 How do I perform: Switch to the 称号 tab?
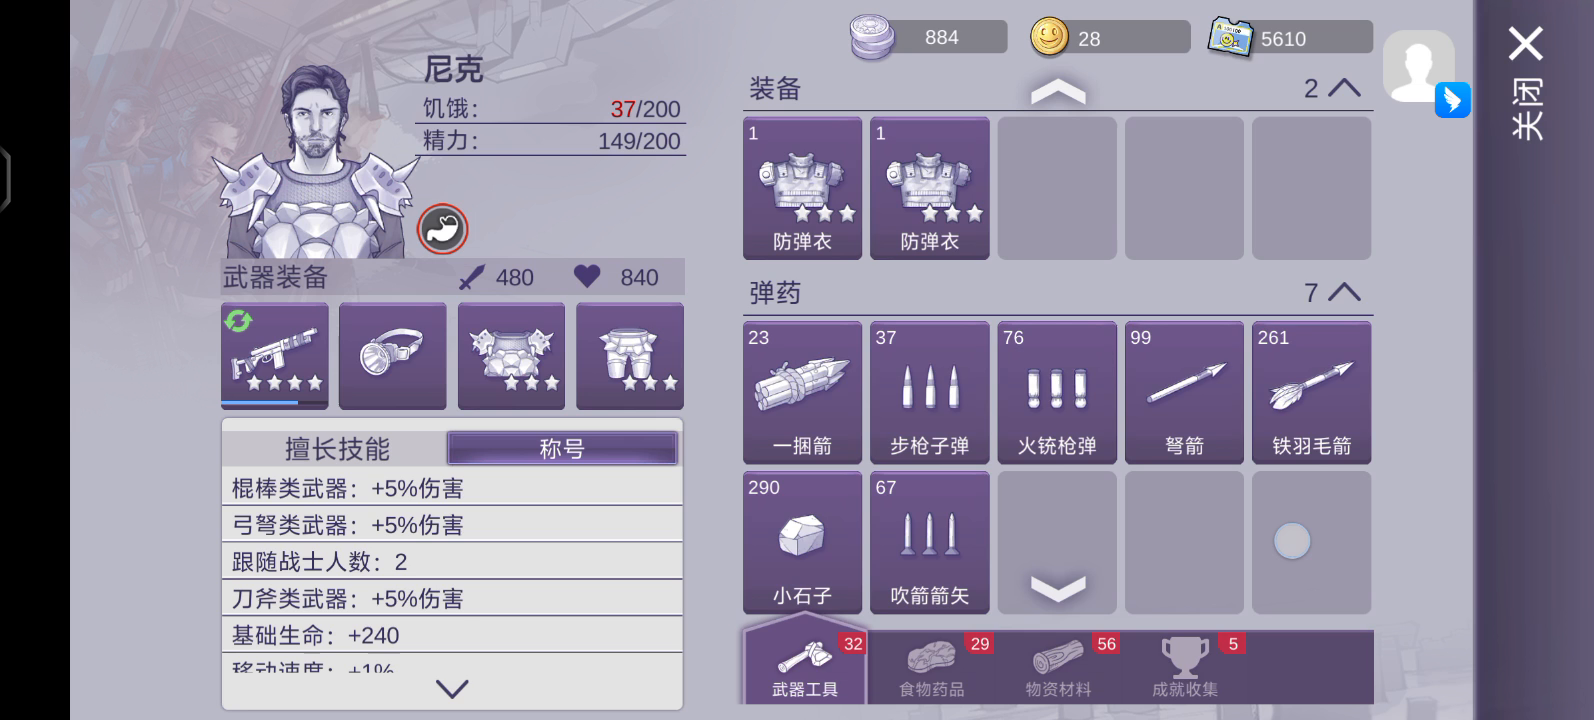(562, 449)
